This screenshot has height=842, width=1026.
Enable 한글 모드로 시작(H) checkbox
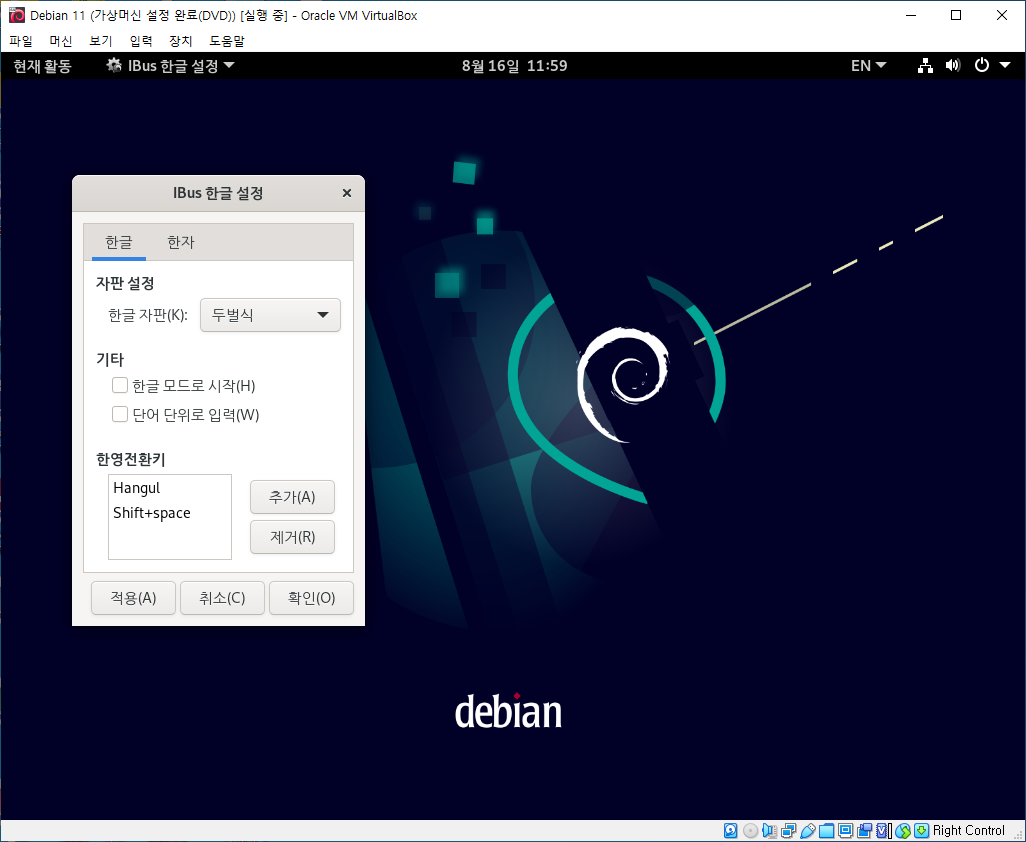pos(120,385)
